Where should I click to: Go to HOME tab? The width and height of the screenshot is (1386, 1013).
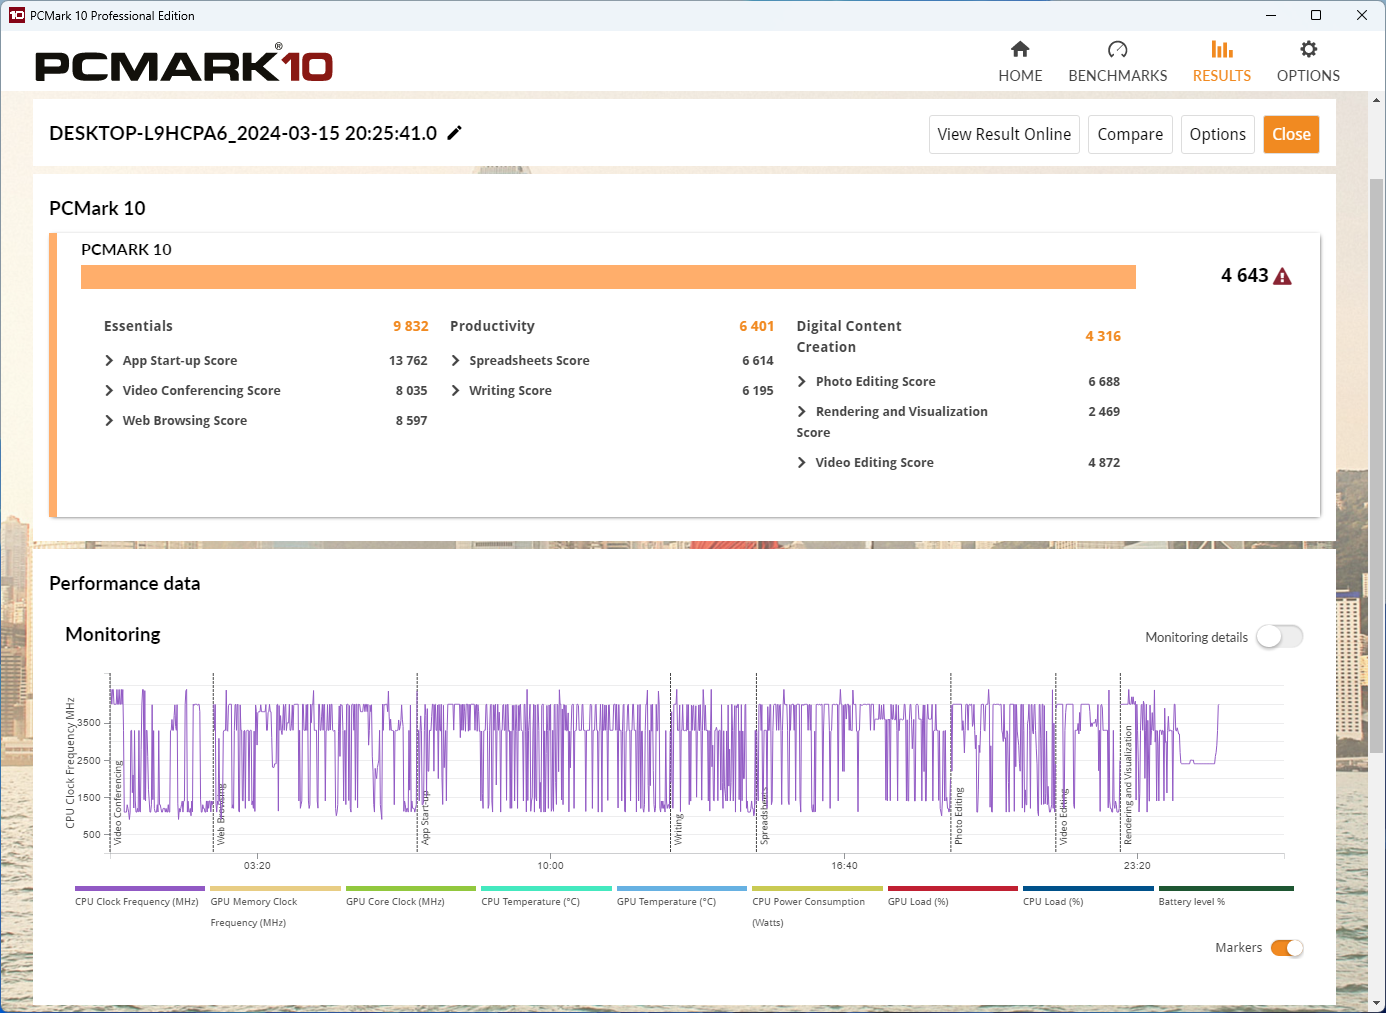[x=1020, y=76]
